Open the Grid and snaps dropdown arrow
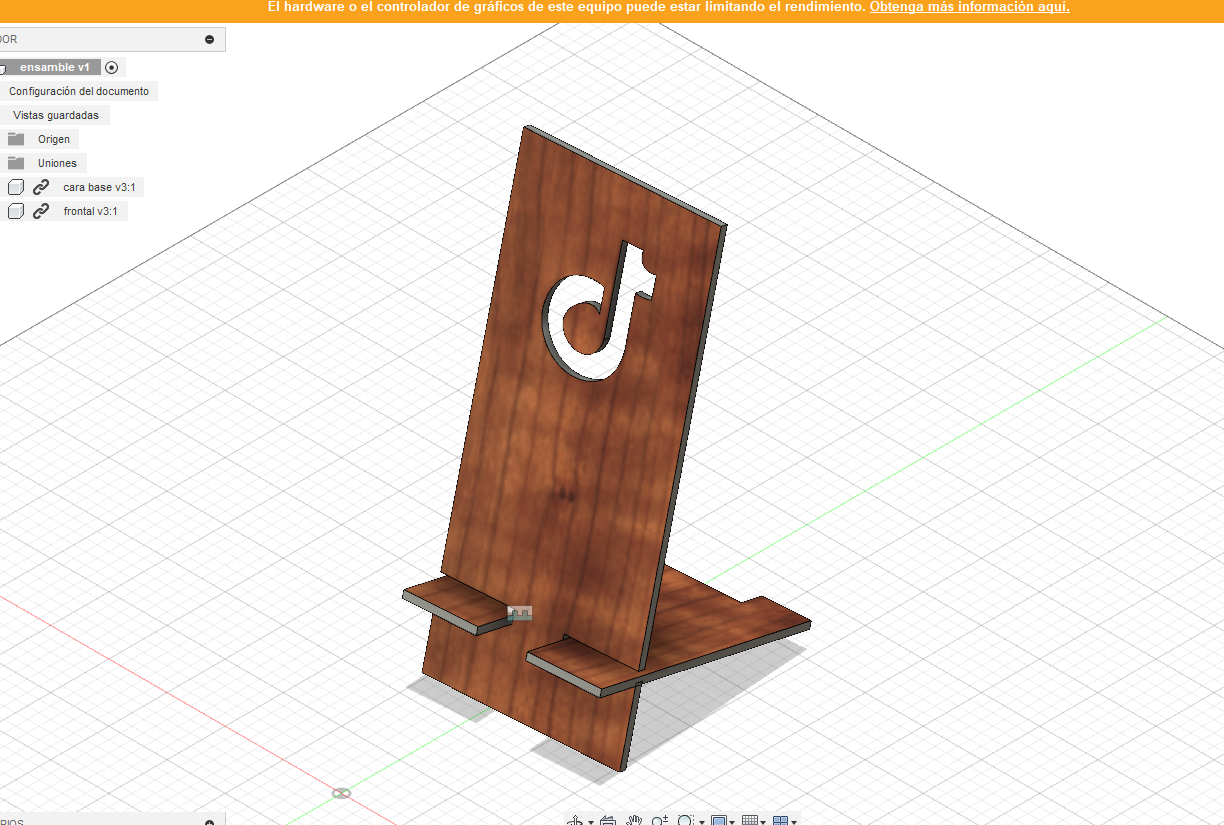This screenshot has width=1224, height=825. point(763,821)
